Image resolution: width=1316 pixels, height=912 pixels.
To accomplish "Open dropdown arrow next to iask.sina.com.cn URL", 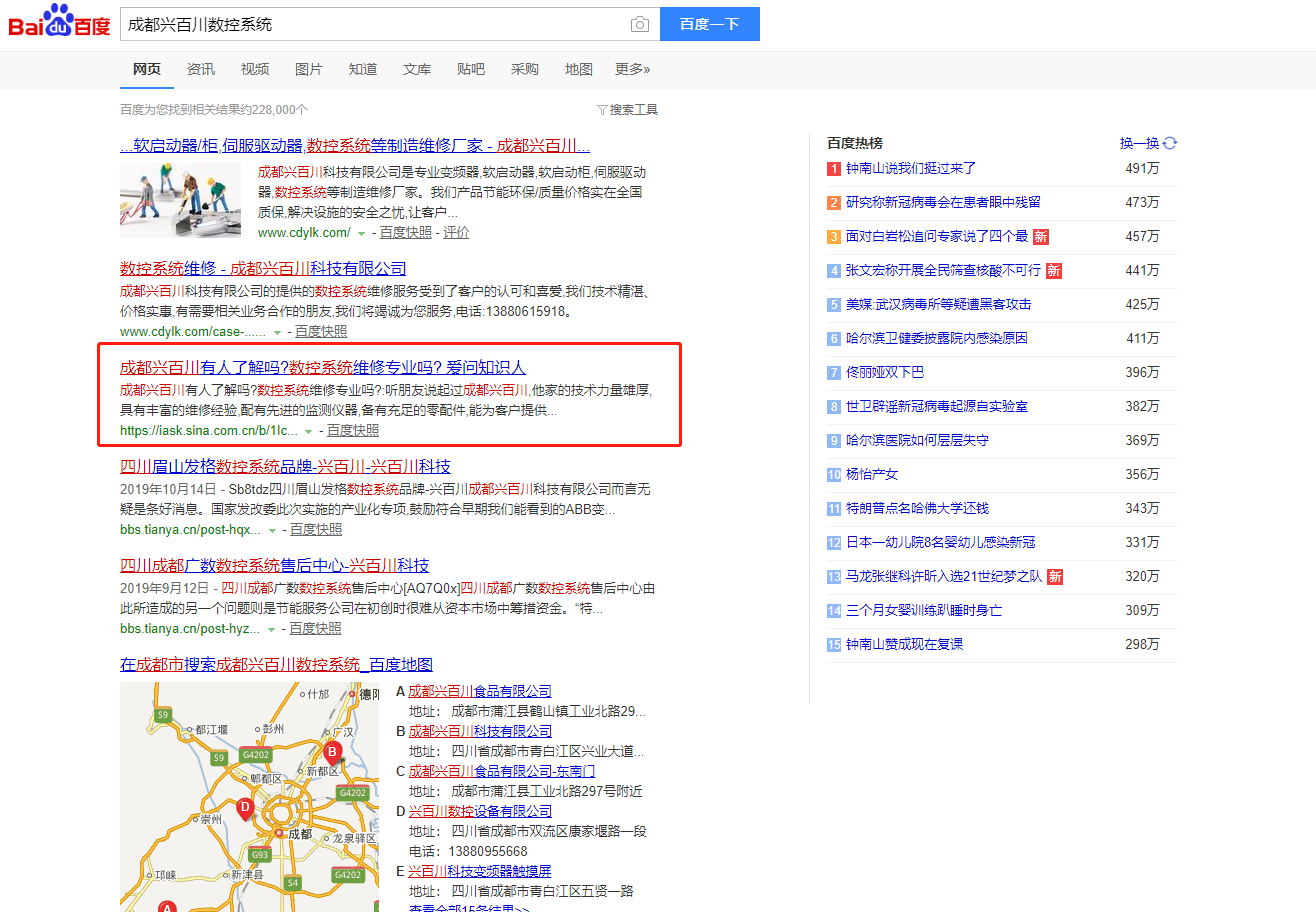I will (x=309, y=431).
